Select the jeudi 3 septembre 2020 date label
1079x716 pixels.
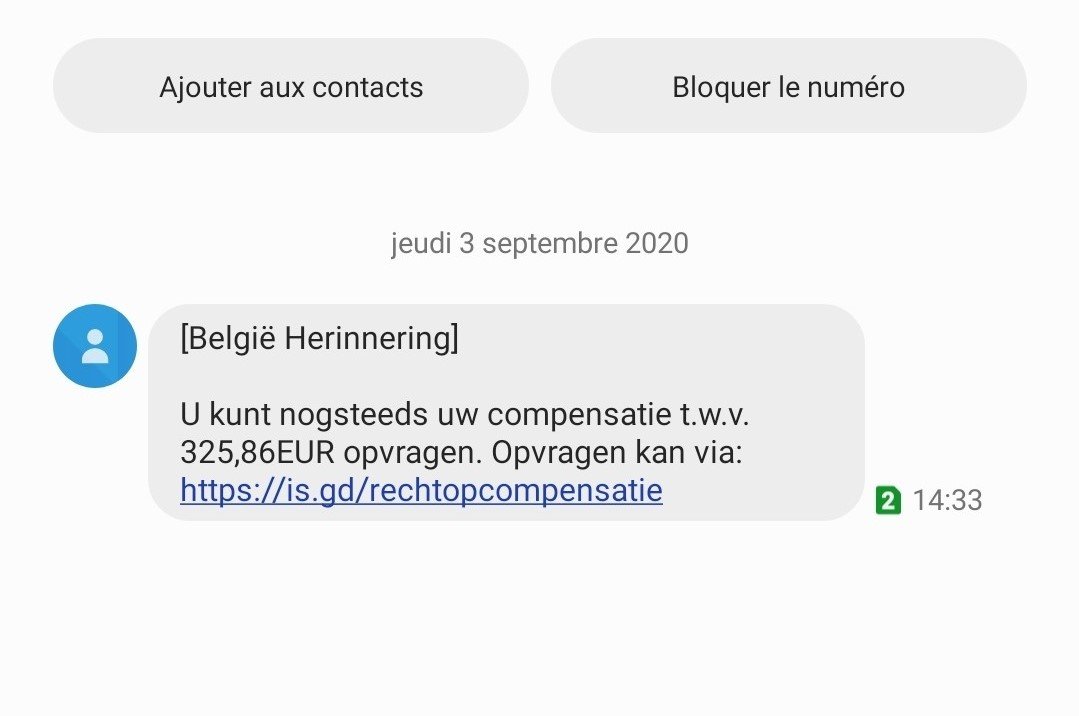(x=539, y=243)
